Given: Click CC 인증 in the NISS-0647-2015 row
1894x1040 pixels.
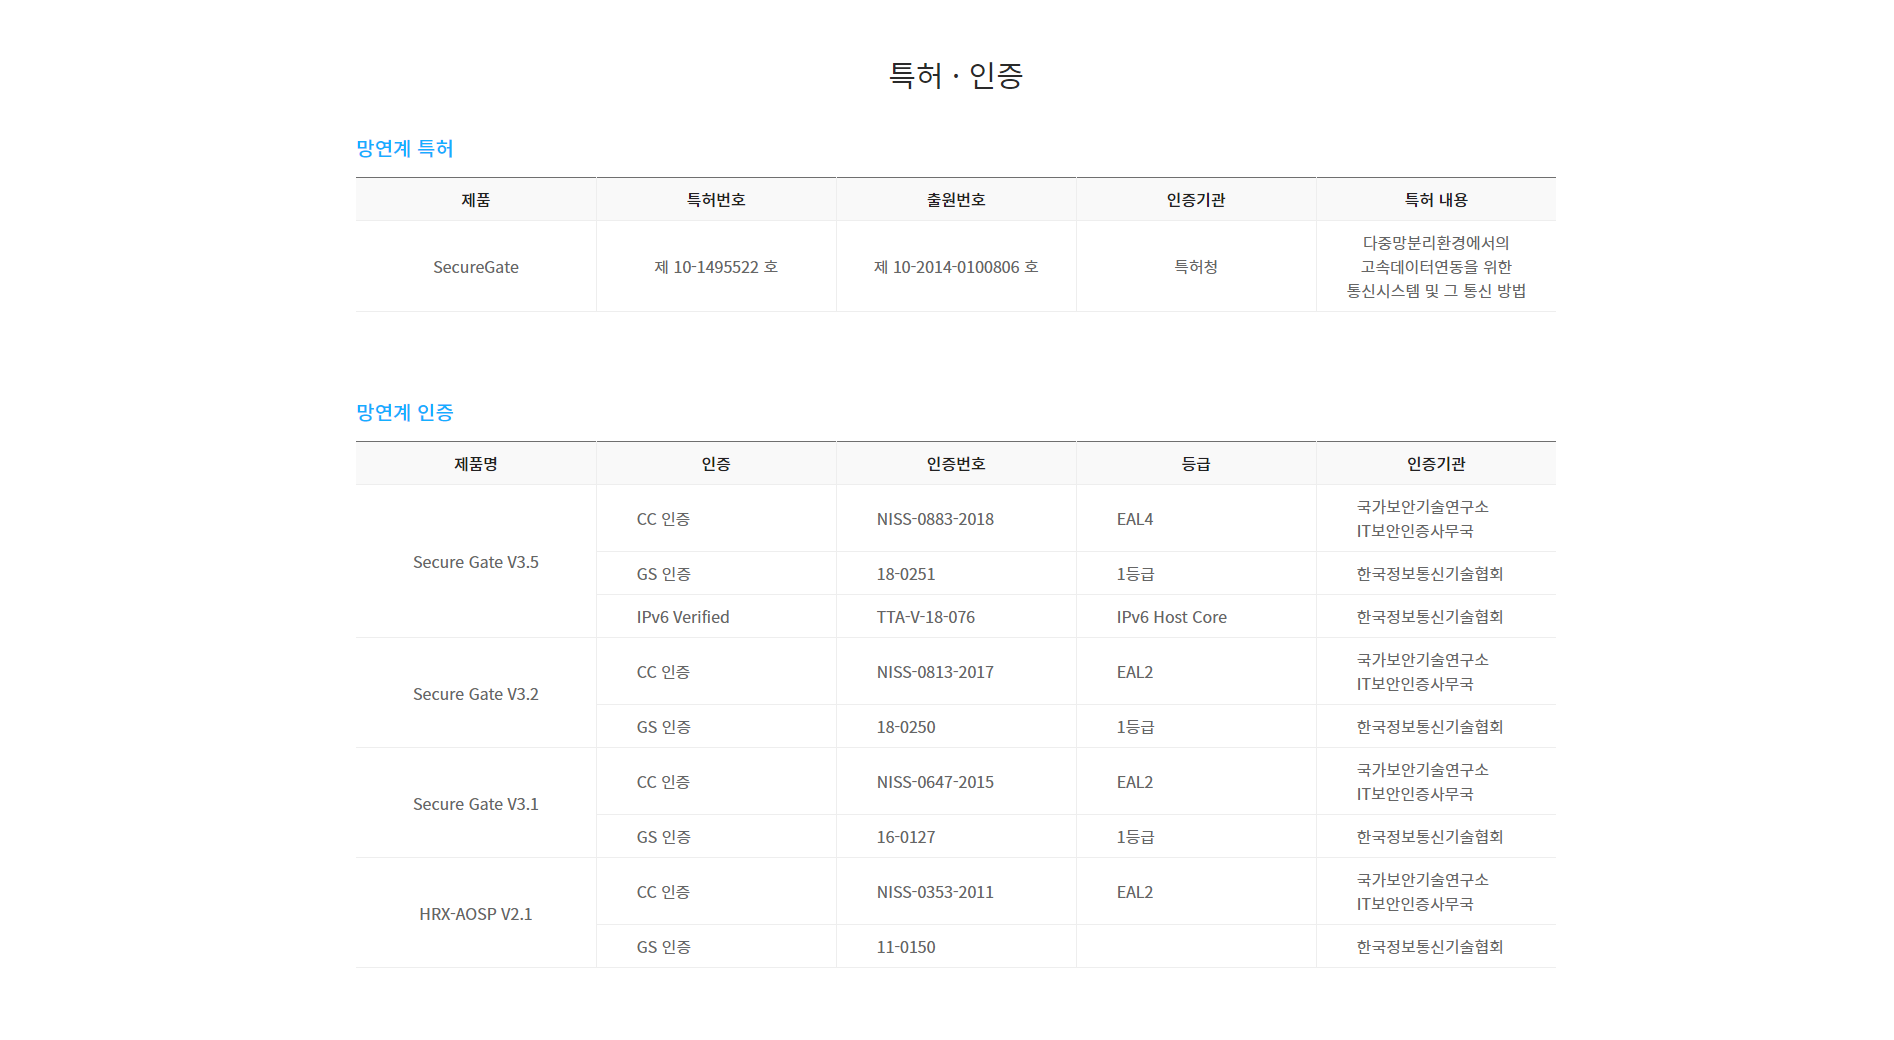Looking at the screenshot, I should (663, 782).
